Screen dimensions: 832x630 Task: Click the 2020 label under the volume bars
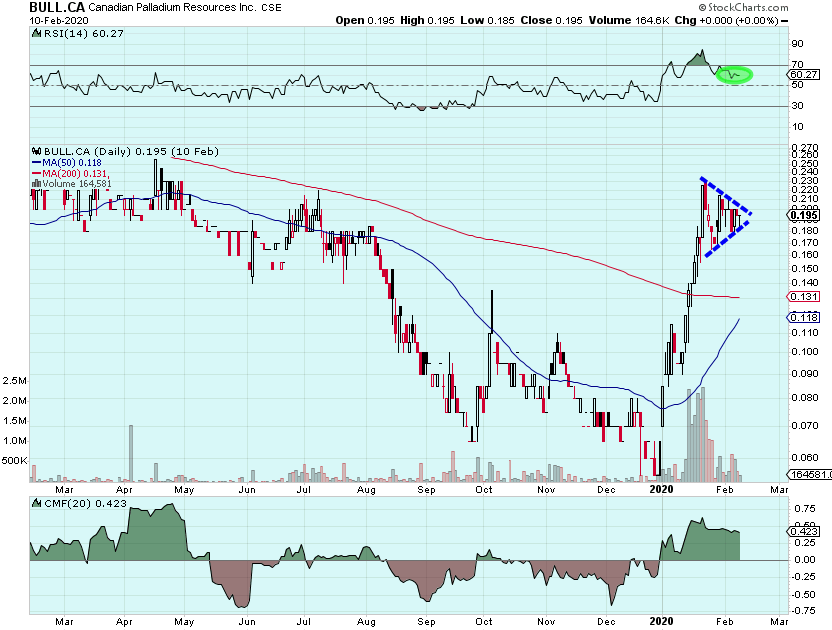pos(662,489)
